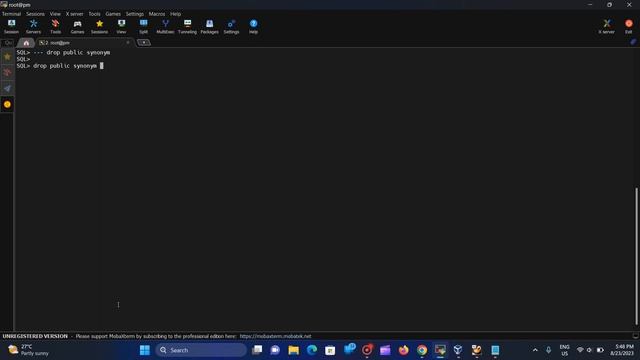Open the Sessions star icon in toolbar

pyautogui.click(x=100, y=27)
